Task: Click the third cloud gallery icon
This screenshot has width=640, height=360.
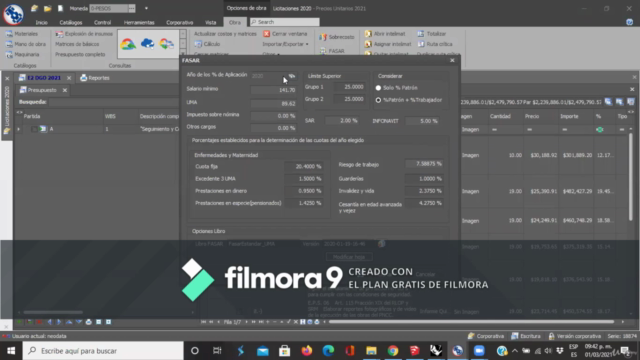Action: 167,43
